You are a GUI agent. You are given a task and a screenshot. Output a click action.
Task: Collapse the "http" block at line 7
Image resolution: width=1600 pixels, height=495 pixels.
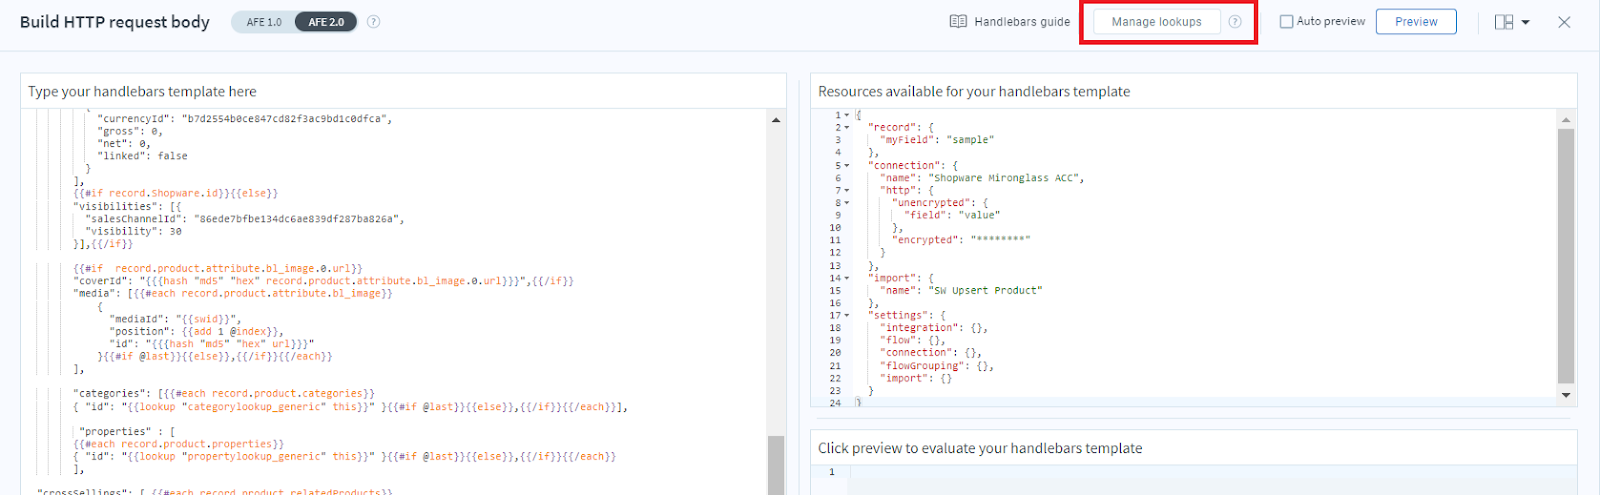[x=847, y=190]
